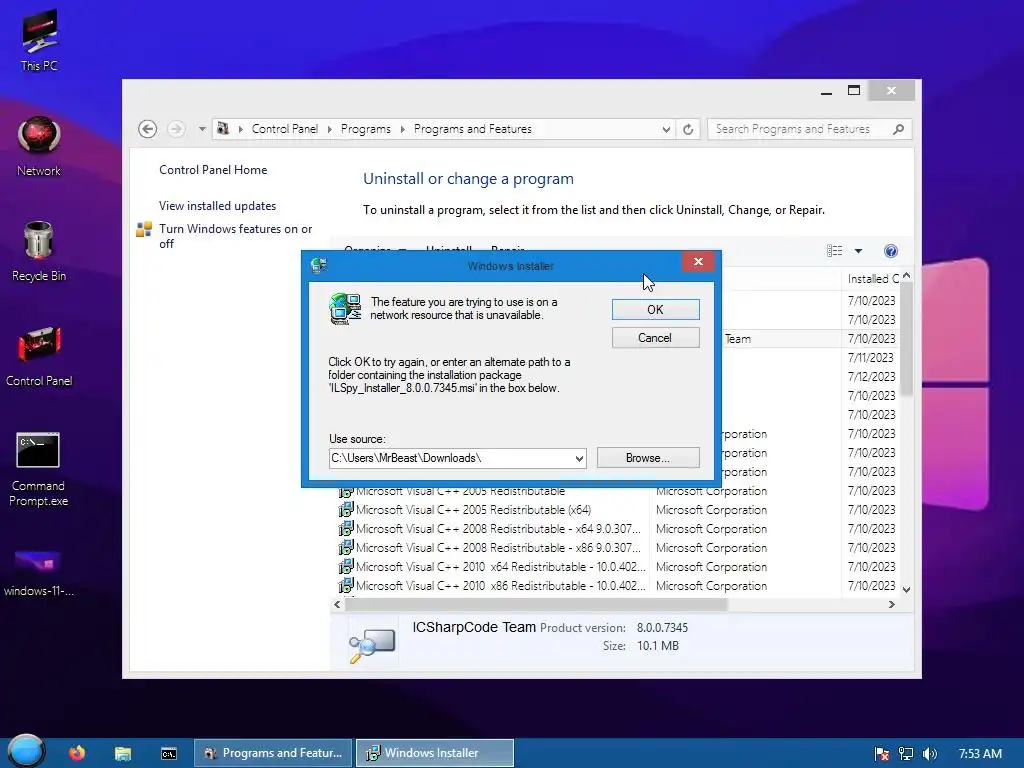The image size is (1024, 768).
Task: Click Browse... to choose source folder
Action: (648, 458)
